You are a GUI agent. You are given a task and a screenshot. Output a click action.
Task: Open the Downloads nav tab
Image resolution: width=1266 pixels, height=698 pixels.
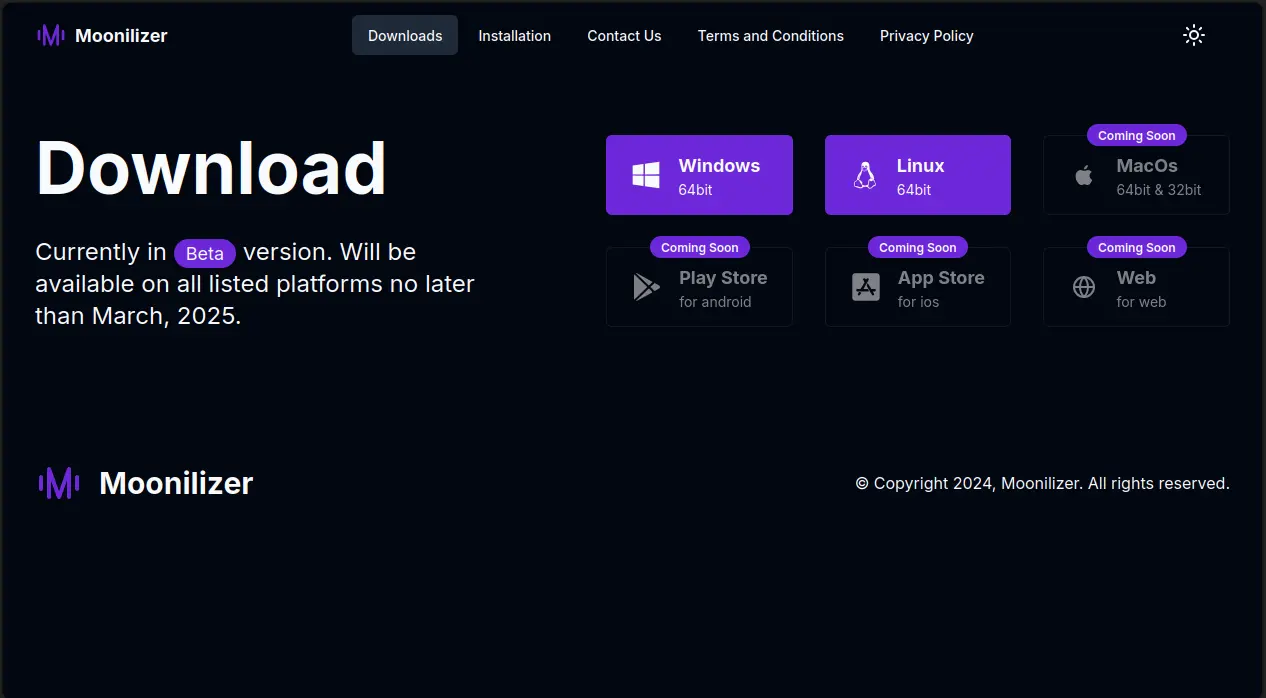pyautogui.click(x=405, y=36)
